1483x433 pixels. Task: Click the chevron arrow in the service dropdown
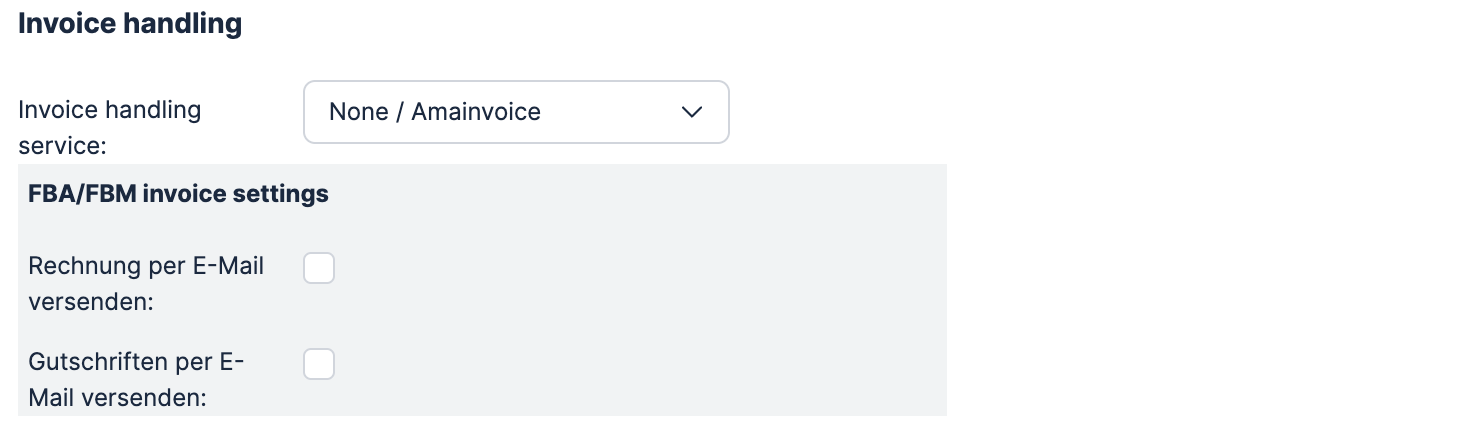tap(691, 112)
